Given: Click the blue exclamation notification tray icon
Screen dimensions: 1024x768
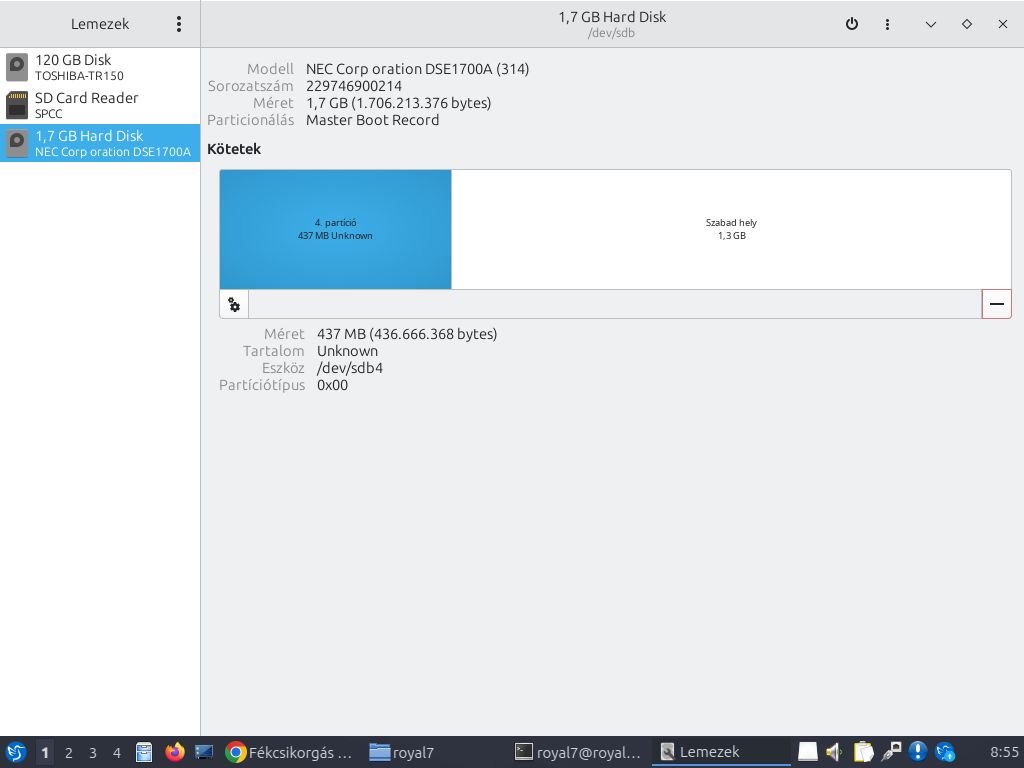Looking at the screenshot, I should coord(918,752).
